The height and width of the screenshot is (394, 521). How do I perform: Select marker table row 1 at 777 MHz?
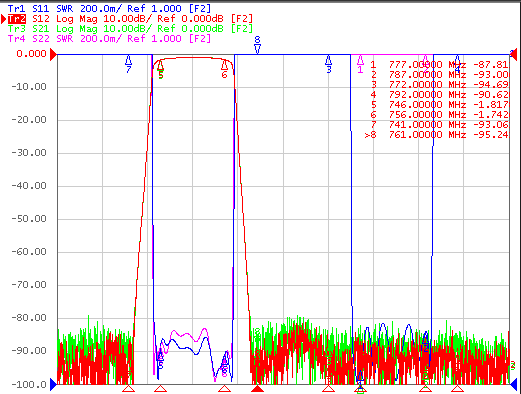(x=439, y=65)
